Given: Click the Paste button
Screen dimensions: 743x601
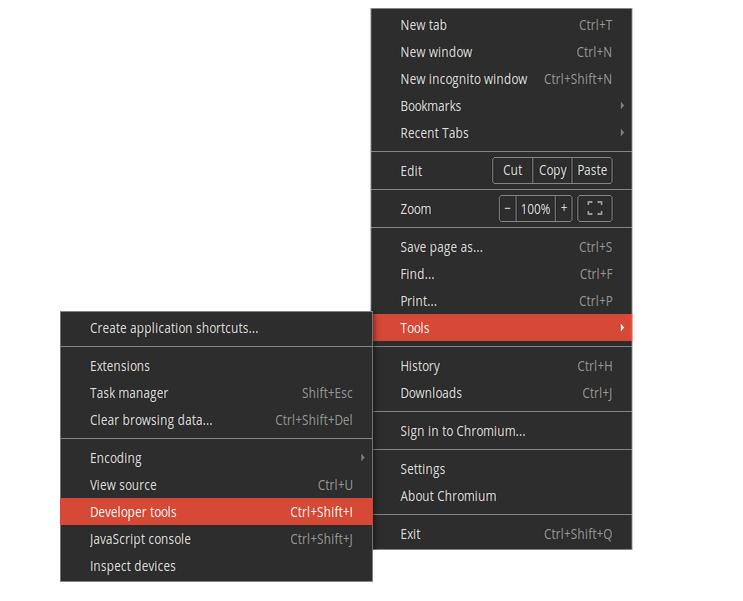Looking at the screenshot, I should click(x=592, y=171).
